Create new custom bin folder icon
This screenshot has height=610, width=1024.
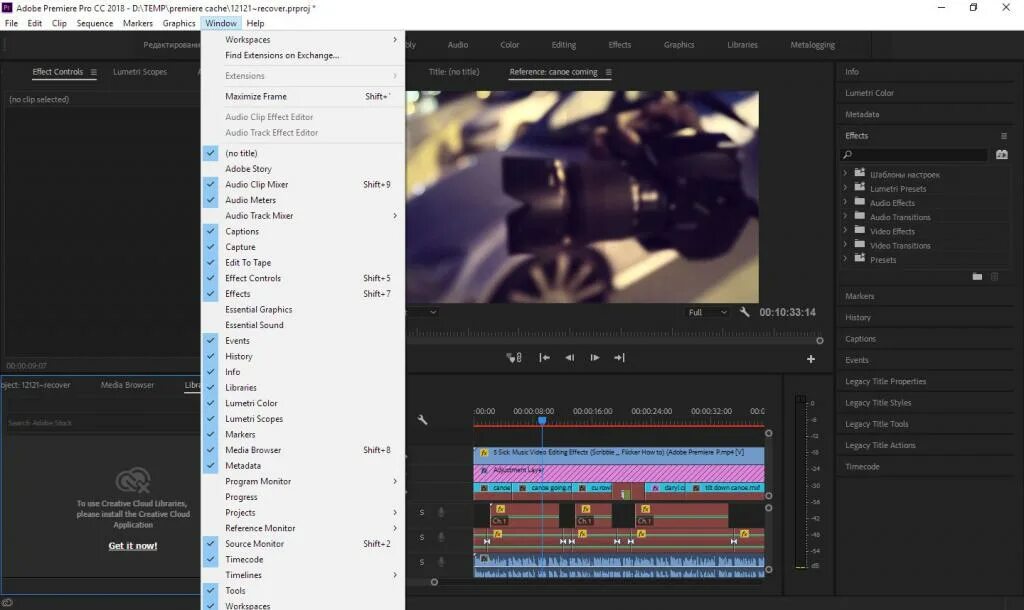[x=977, y=277]
